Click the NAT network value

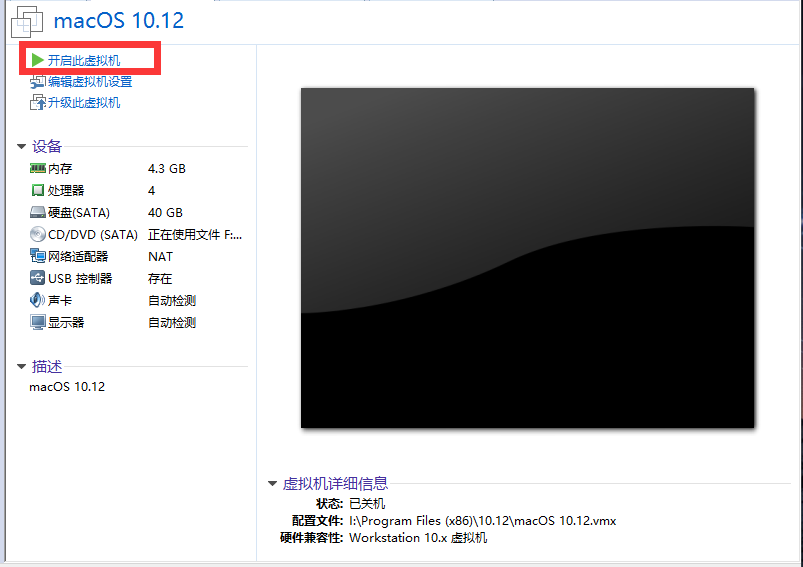pos(161,257)
